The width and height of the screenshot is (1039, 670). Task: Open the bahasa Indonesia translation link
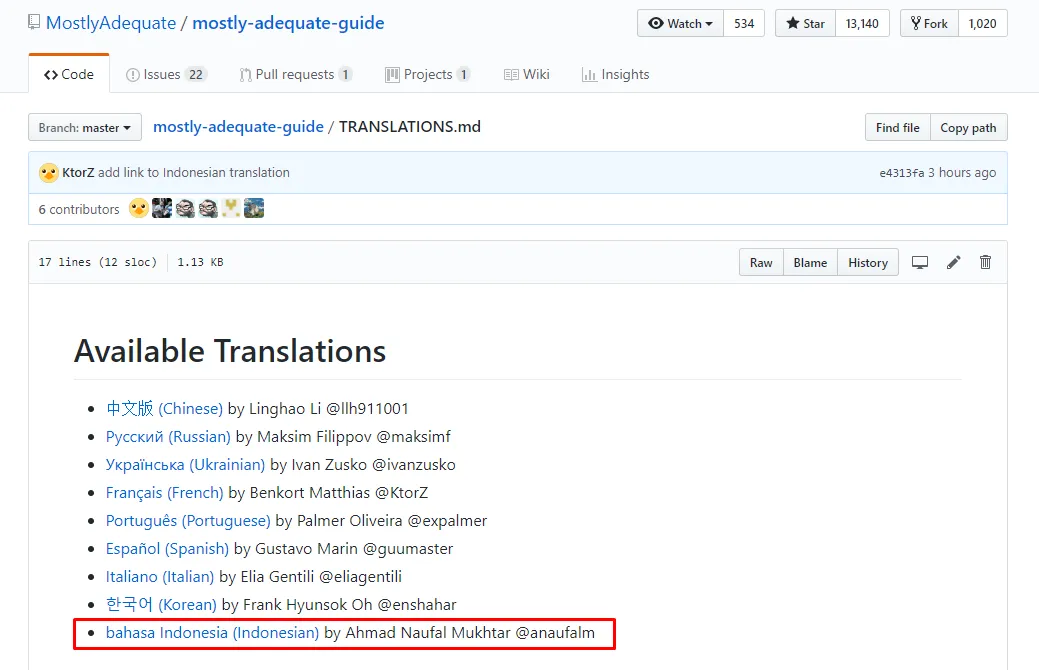[x=213, y=633]
